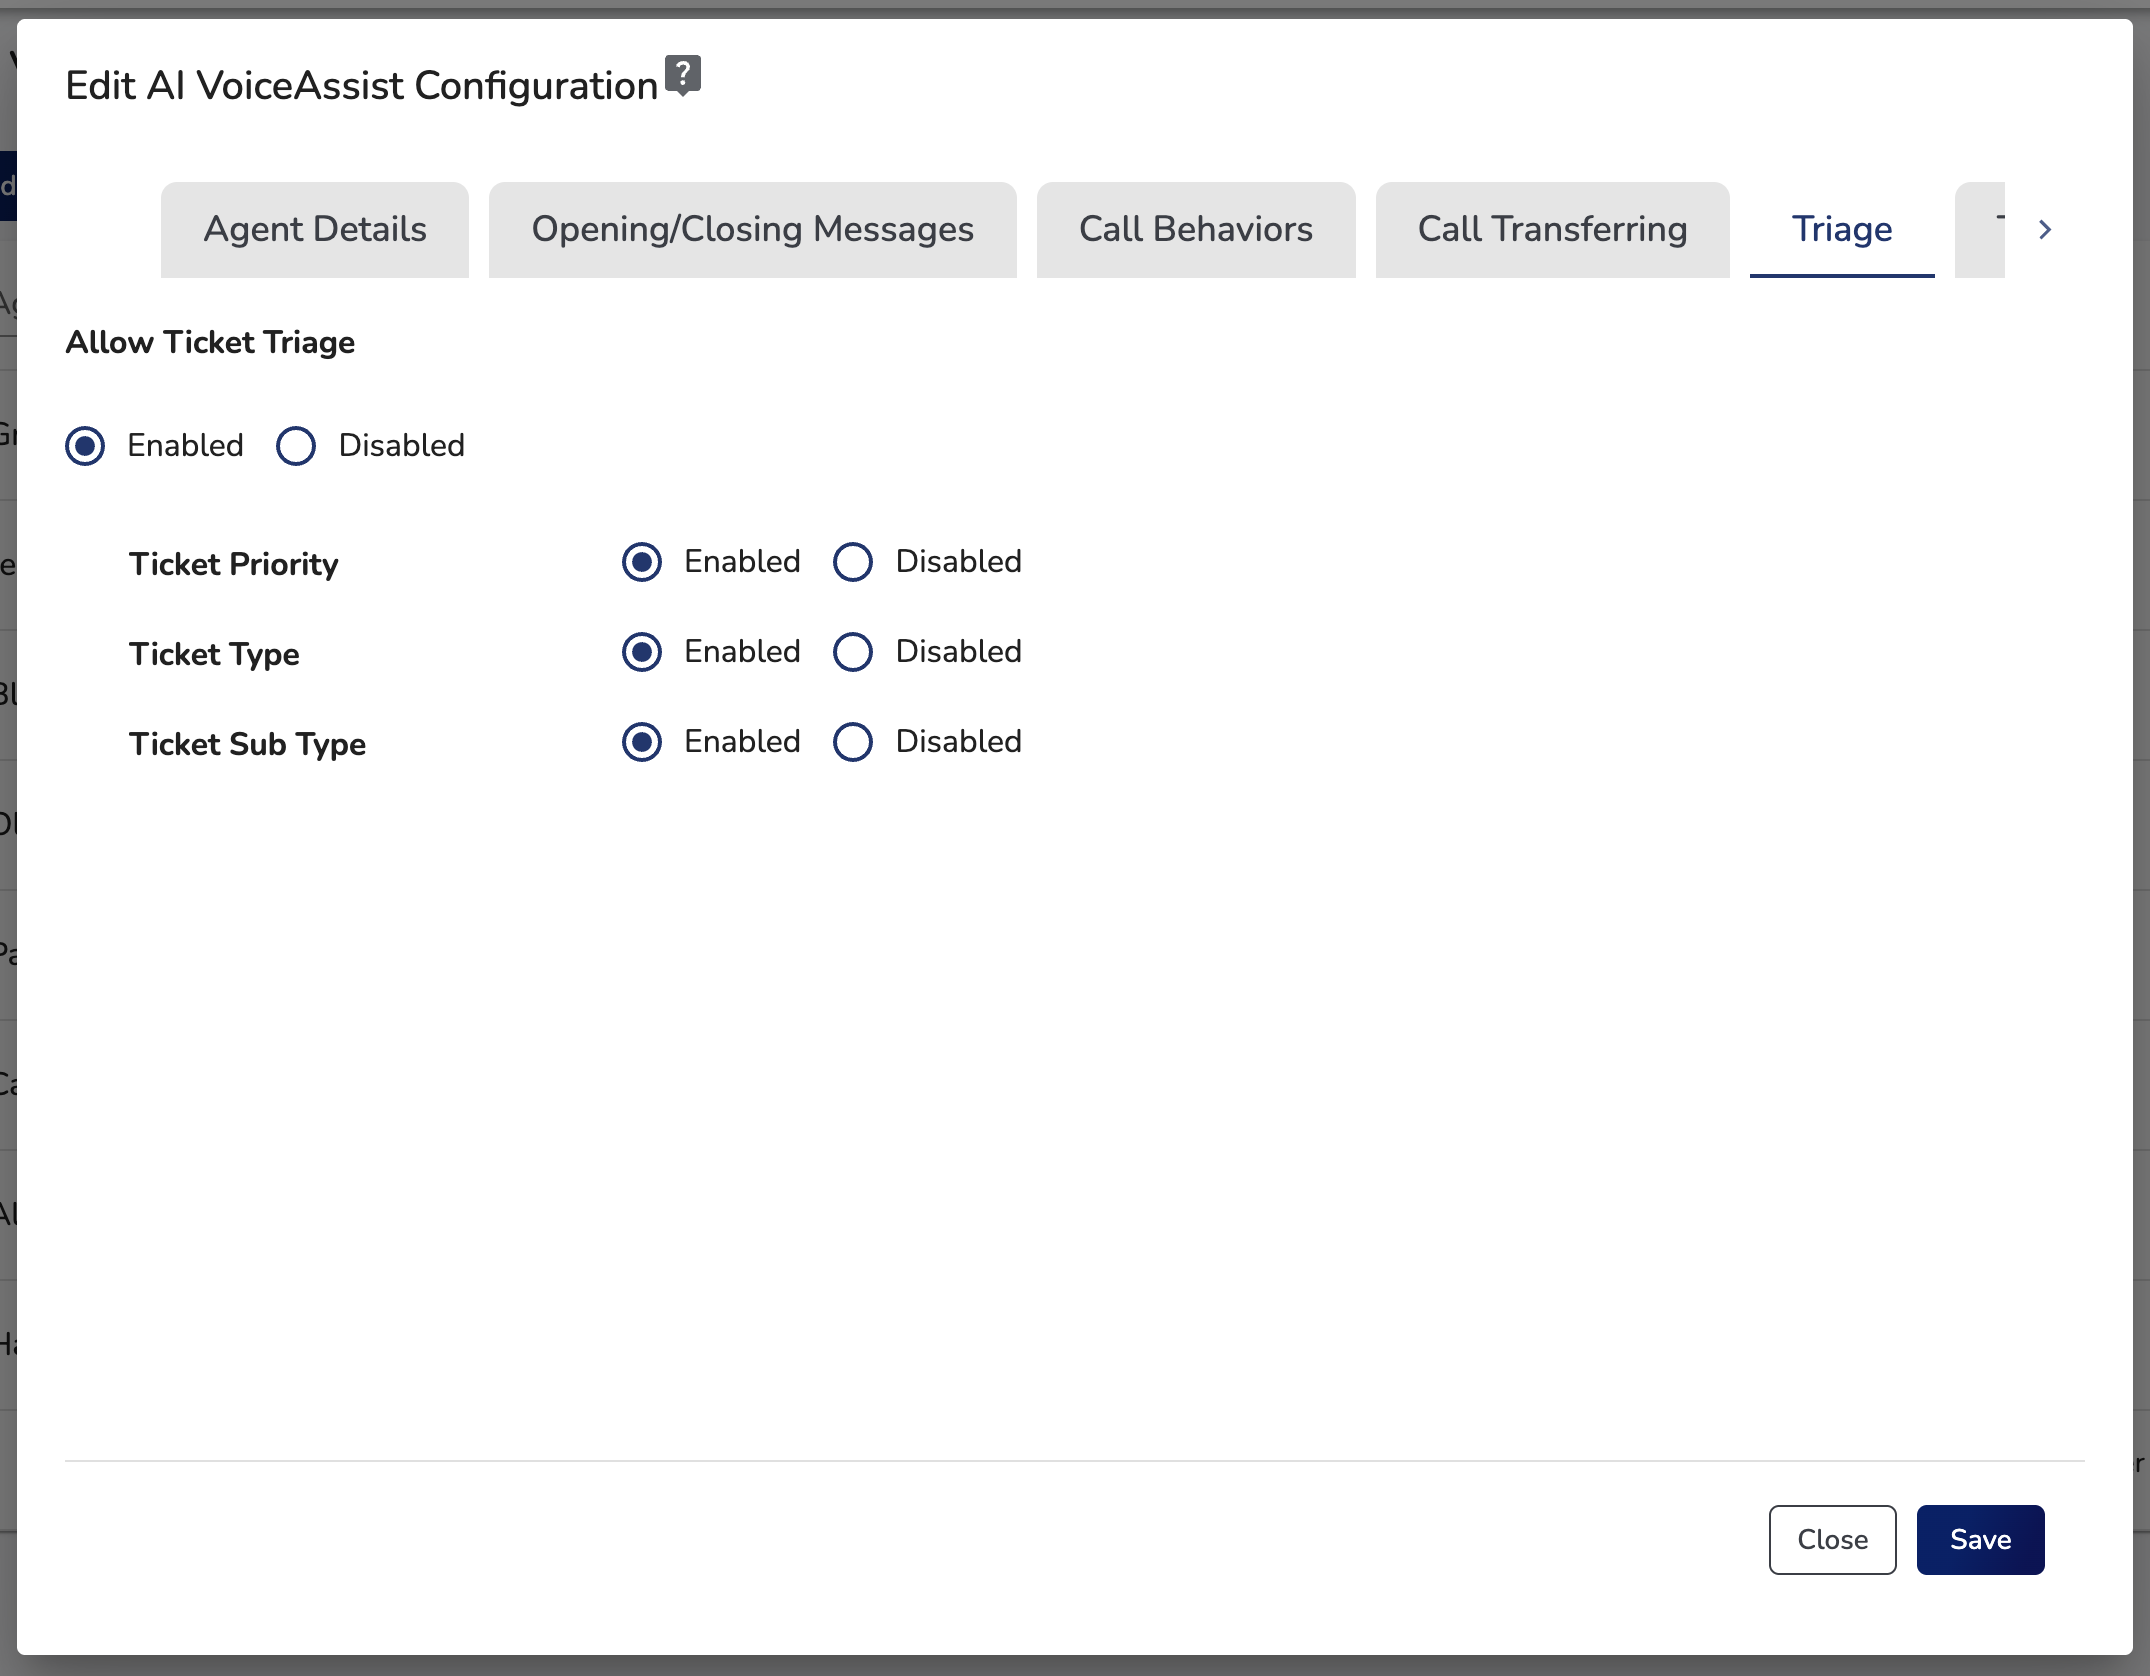Click the Ticket Sub Type label
This screenshot has height=1676, width=2150.
[x=247, y=744]
